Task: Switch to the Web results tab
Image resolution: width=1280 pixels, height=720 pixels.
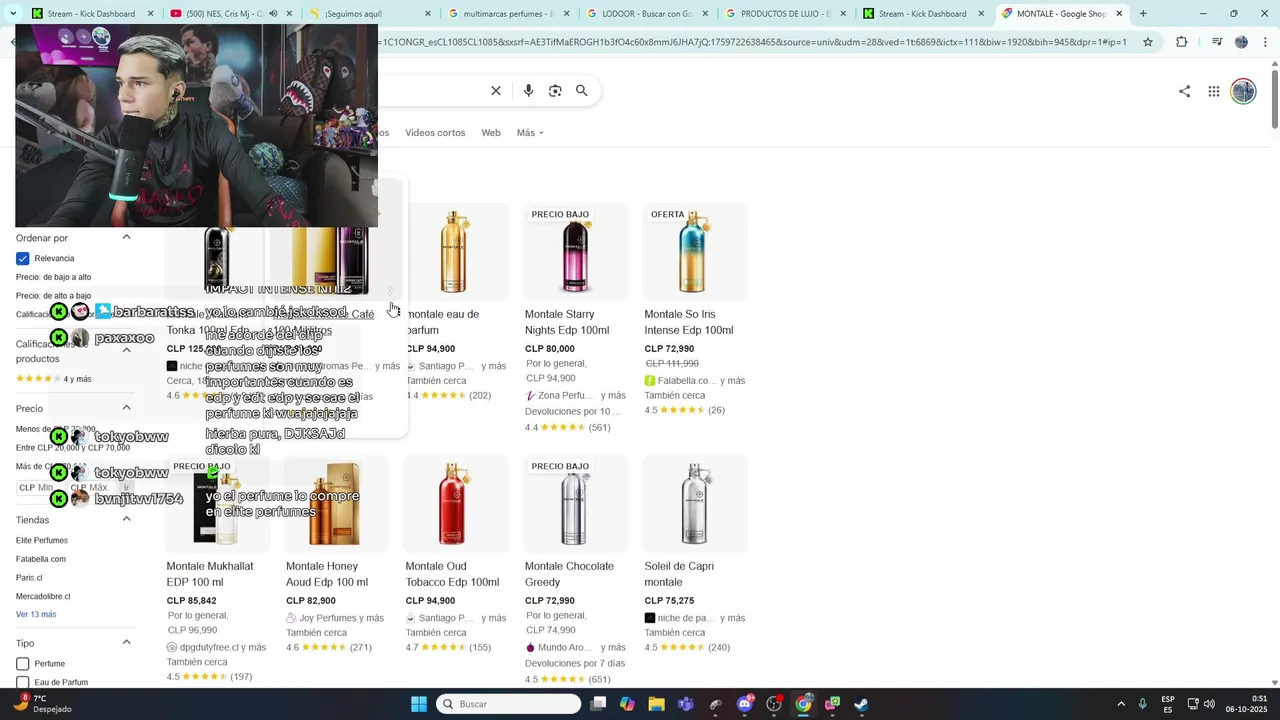Action: [491, 133]
